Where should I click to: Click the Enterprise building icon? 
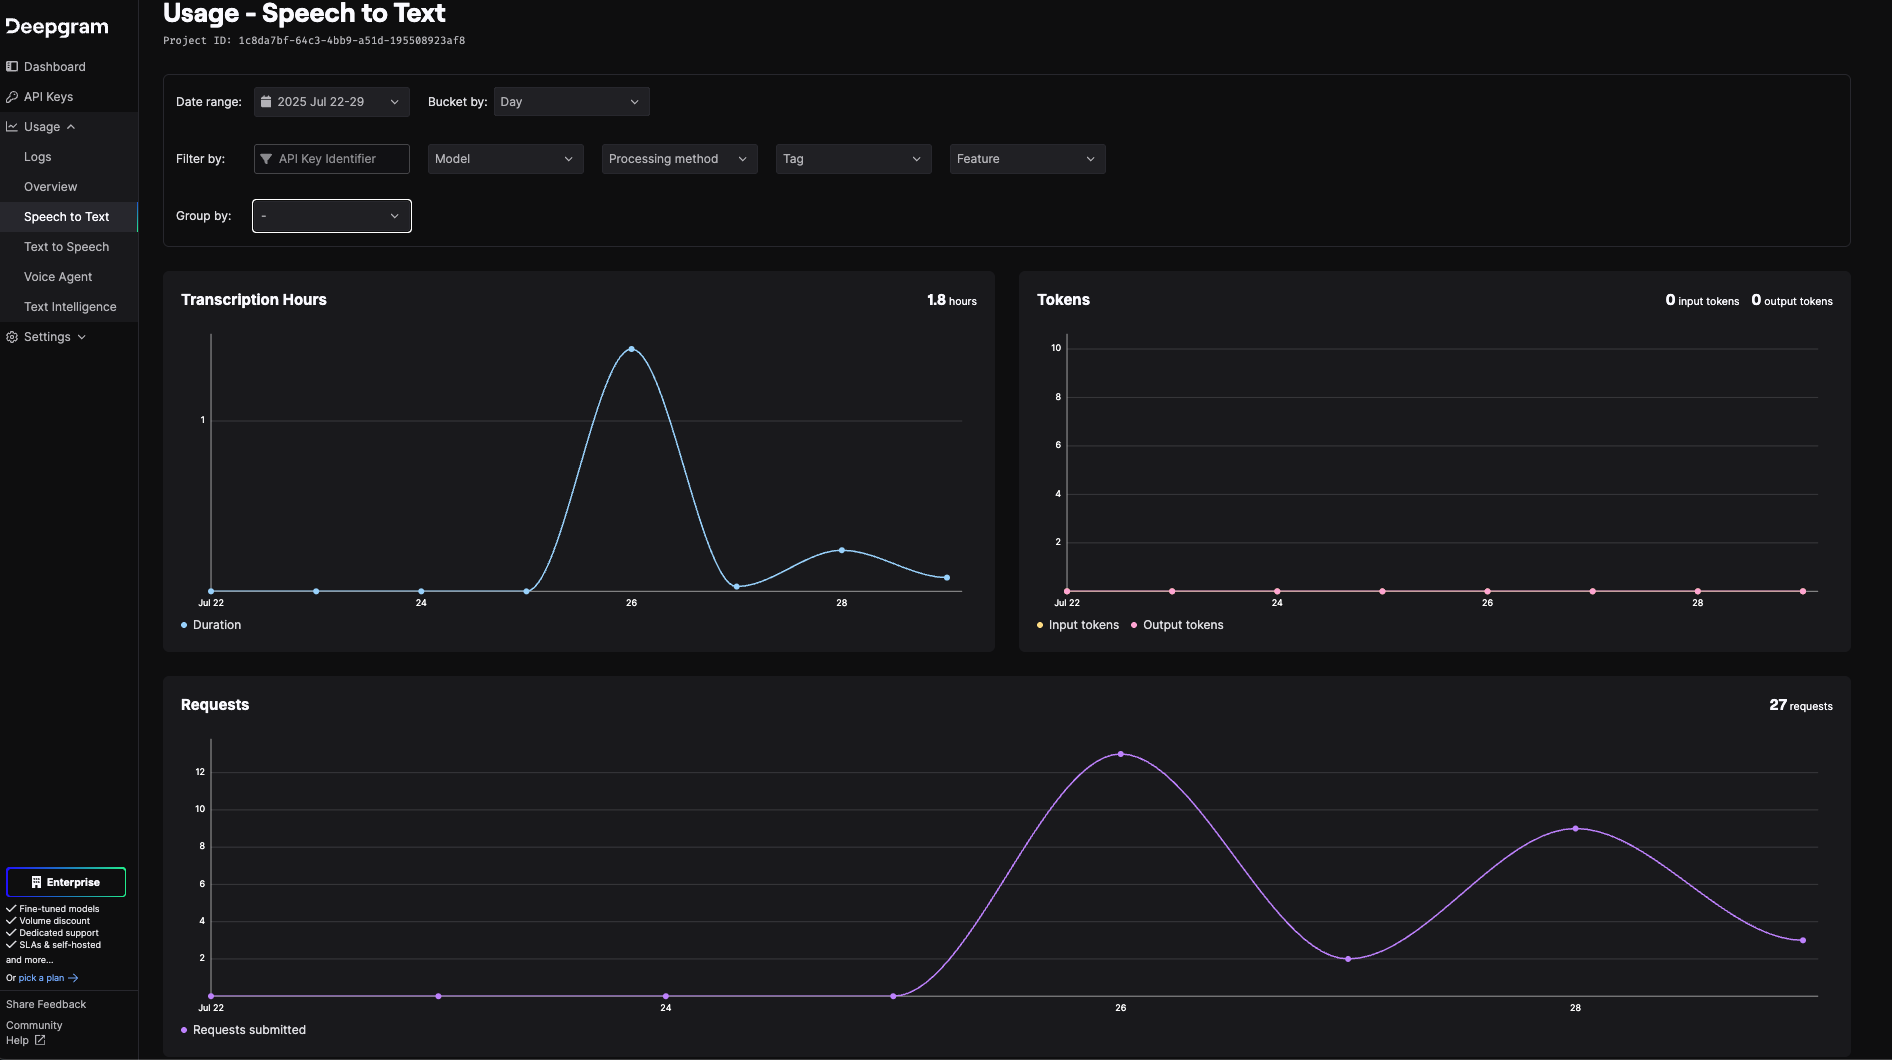tap(37, 882)
